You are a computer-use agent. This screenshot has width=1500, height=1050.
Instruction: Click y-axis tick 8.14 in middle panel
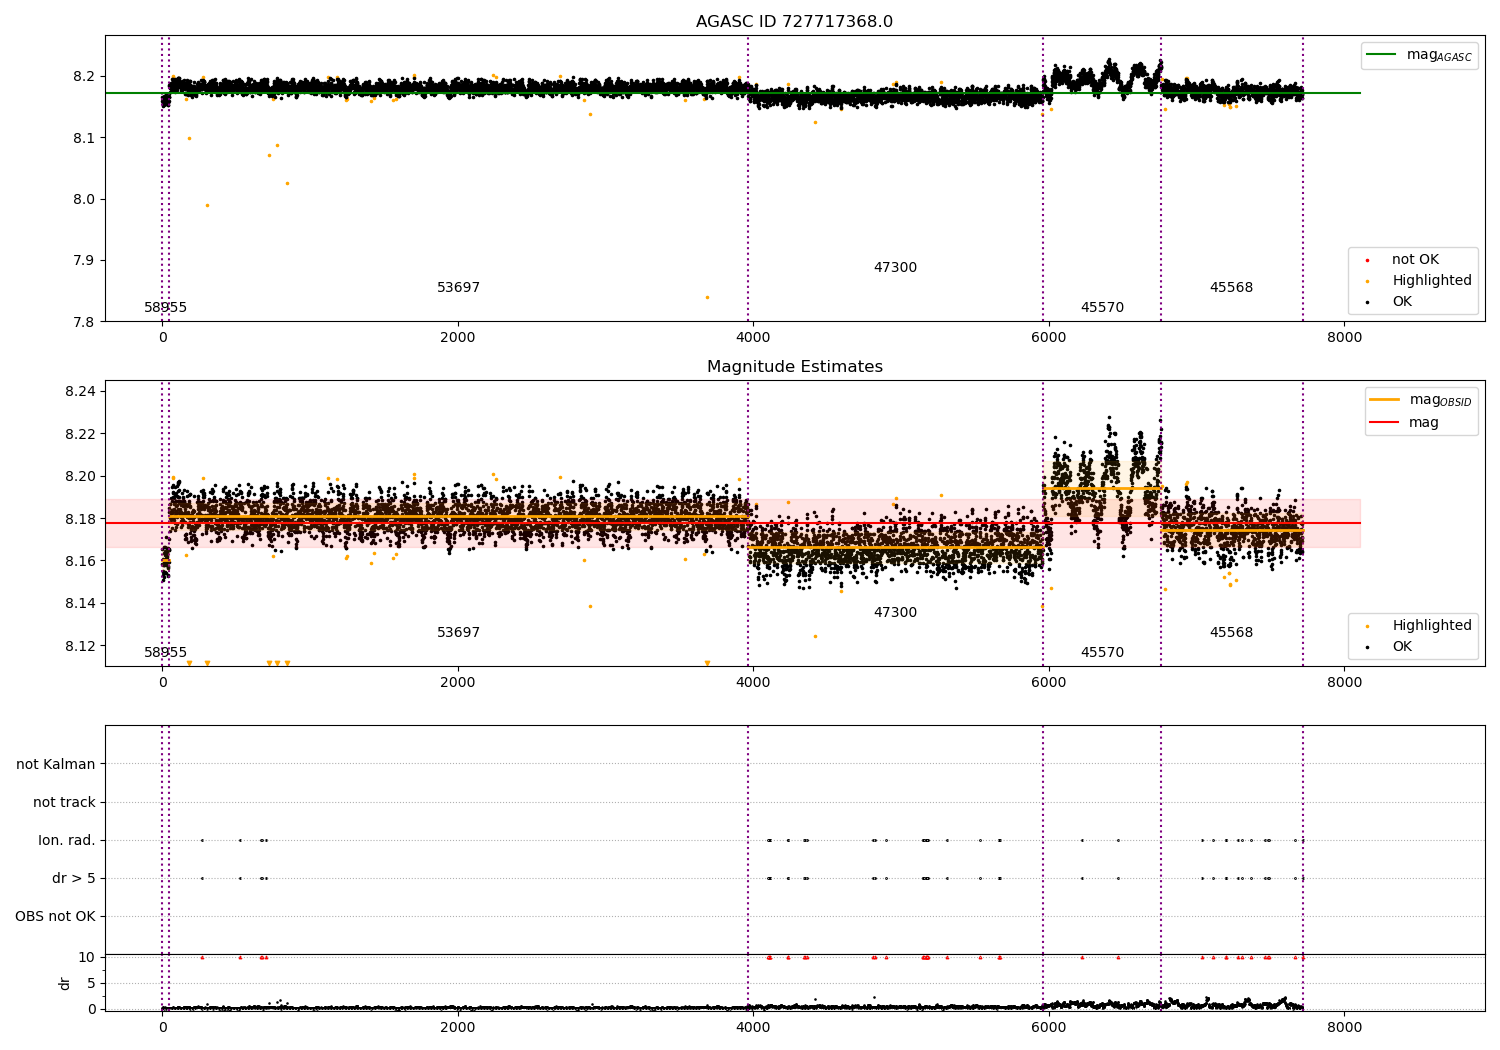pos(80,604)
